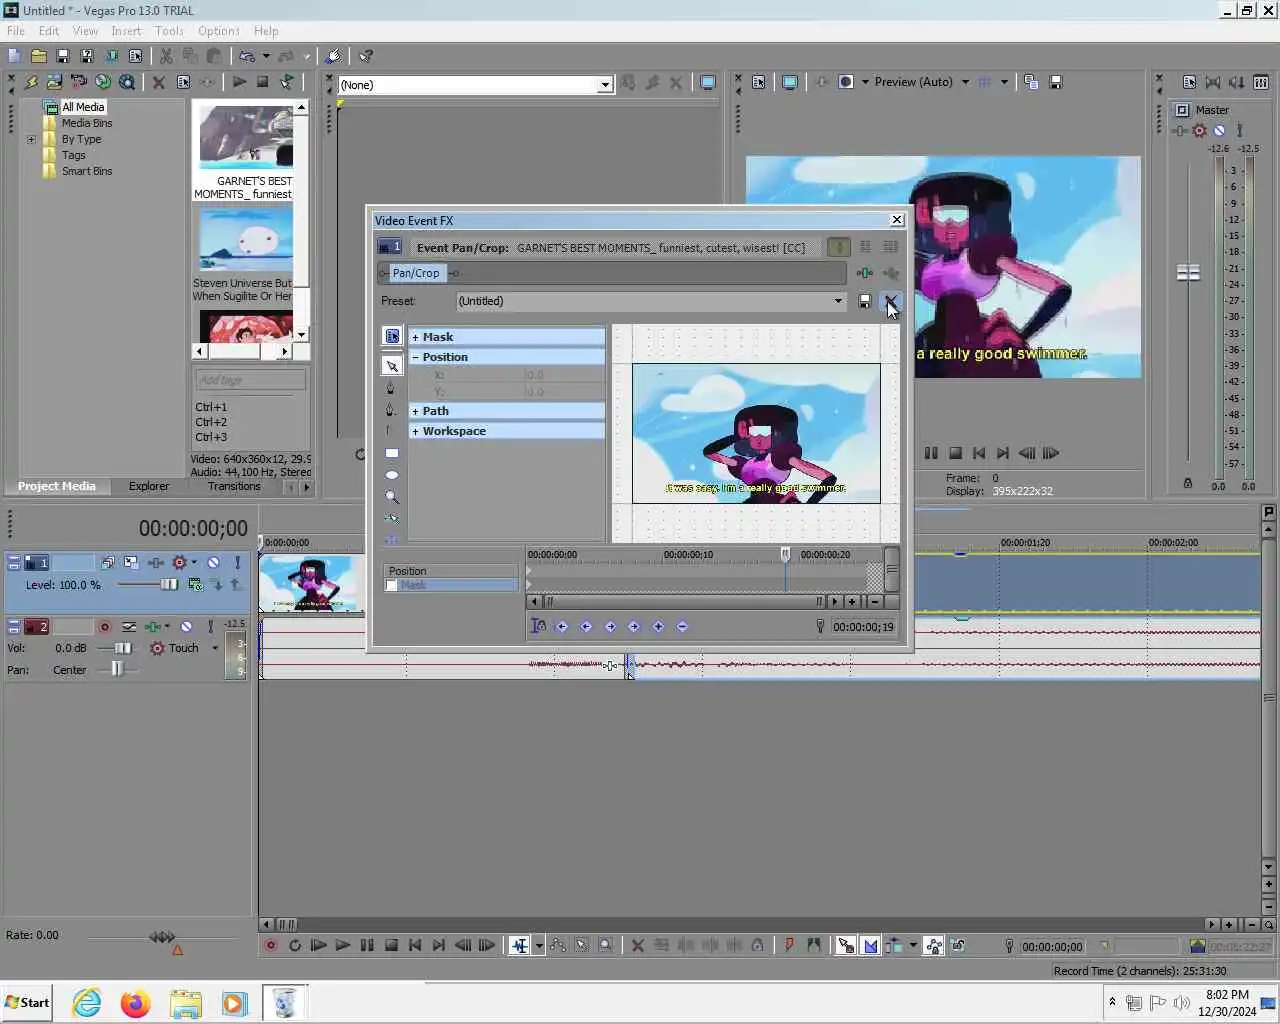Expand the By Type media bin node
This screenshot has height=1024, width=1280.
click(x=31, y=140)
